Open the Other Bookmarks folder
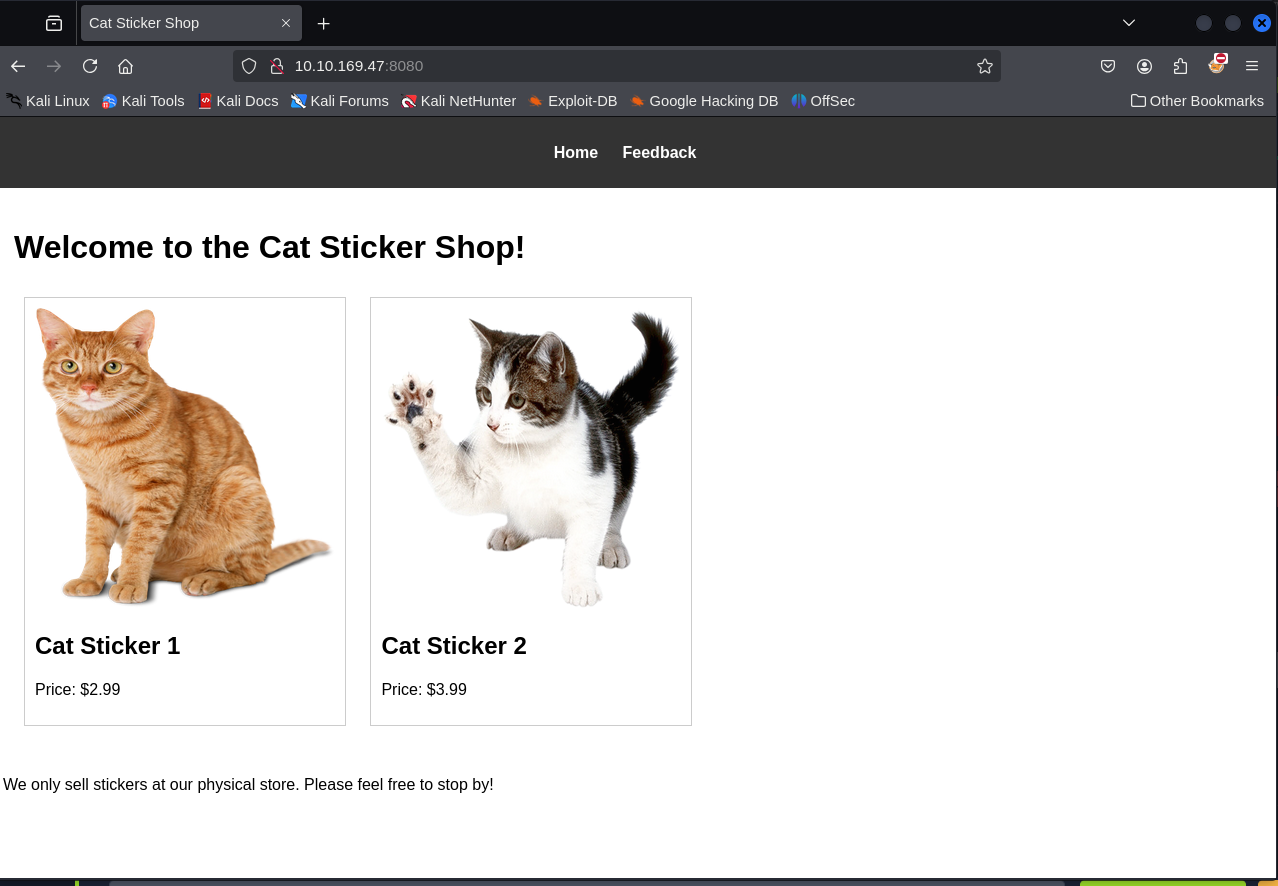 coord(1197,101)
